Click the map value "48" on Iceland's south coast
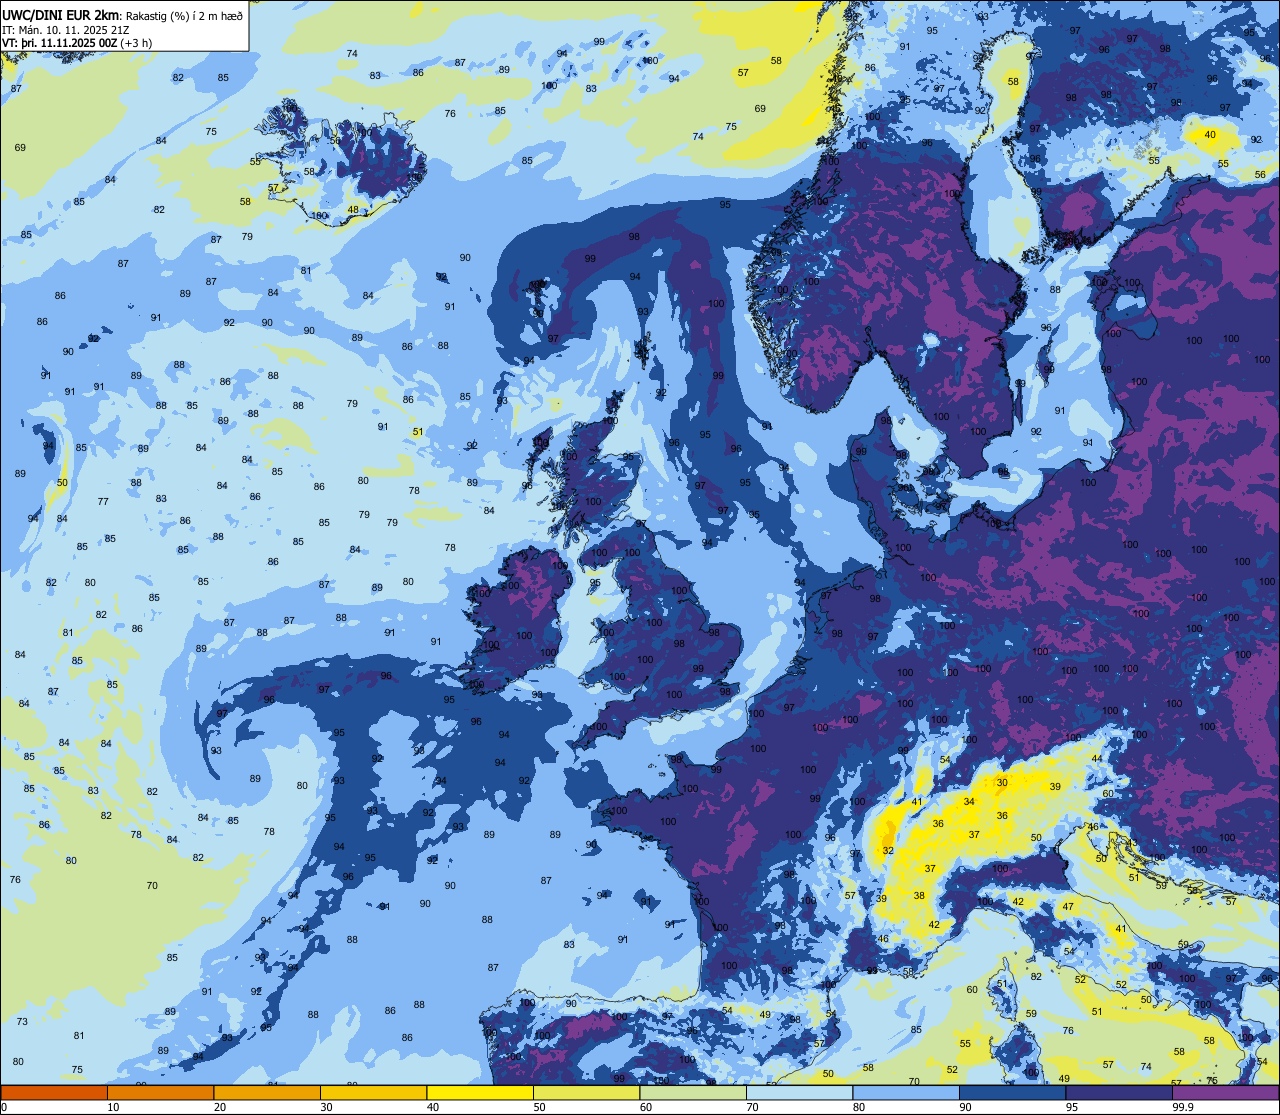The image size is (1280, 1115). coord(352,210)
